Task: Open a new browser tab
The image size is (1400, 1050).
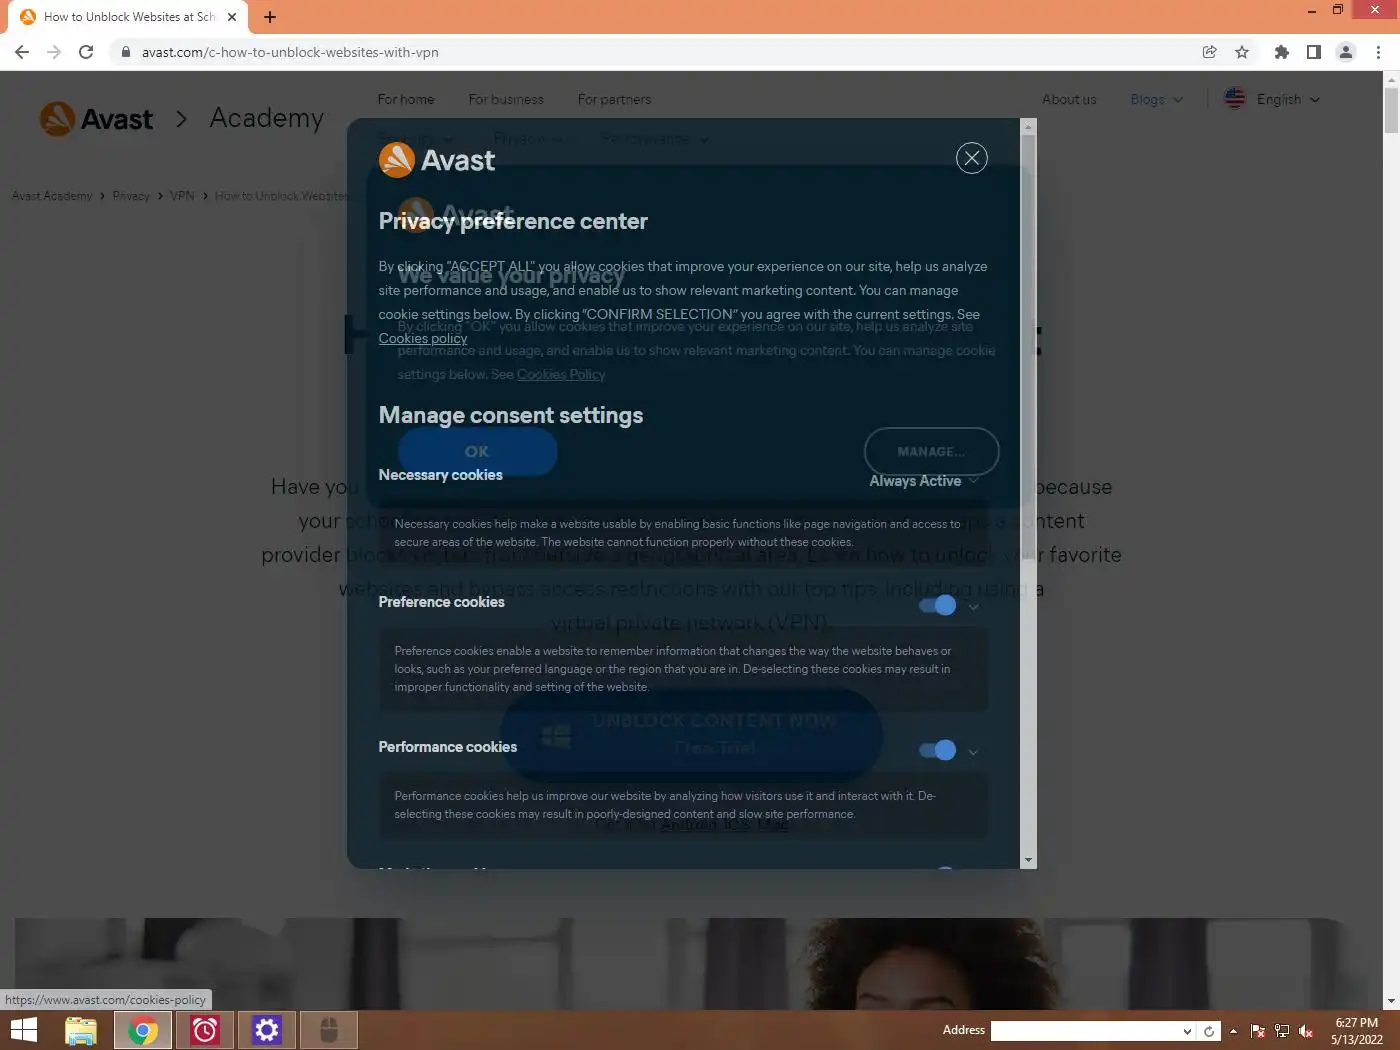Action: click(270, 17)
